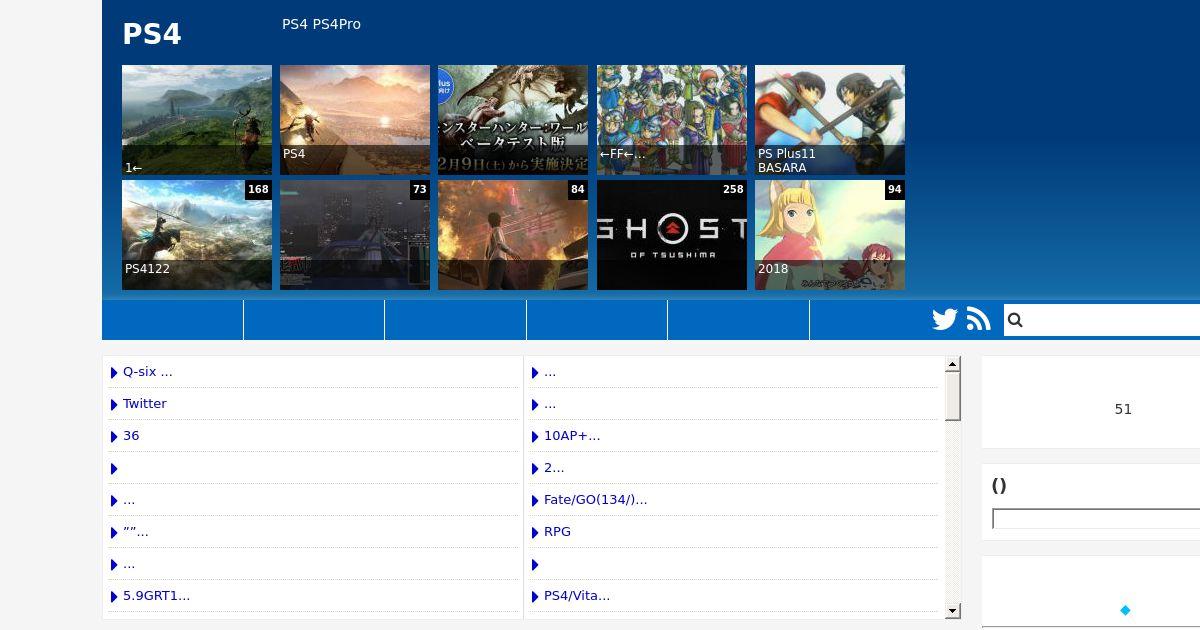The height and width of the screenshot is (630, 1200).
Task: Open thumbnail with 73 comment badge
Action: [355, 235]
